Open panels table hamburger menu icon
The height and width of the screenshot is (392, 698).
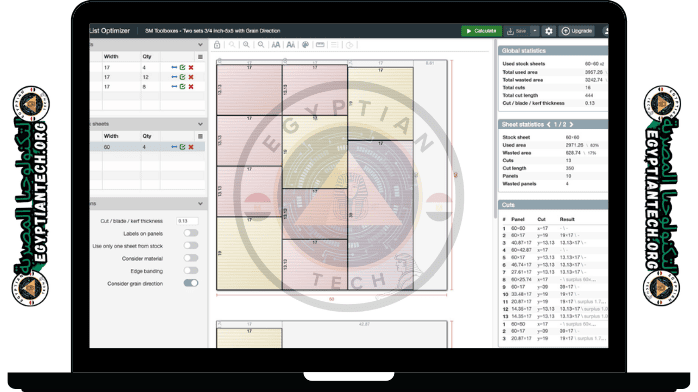(200, 57)
